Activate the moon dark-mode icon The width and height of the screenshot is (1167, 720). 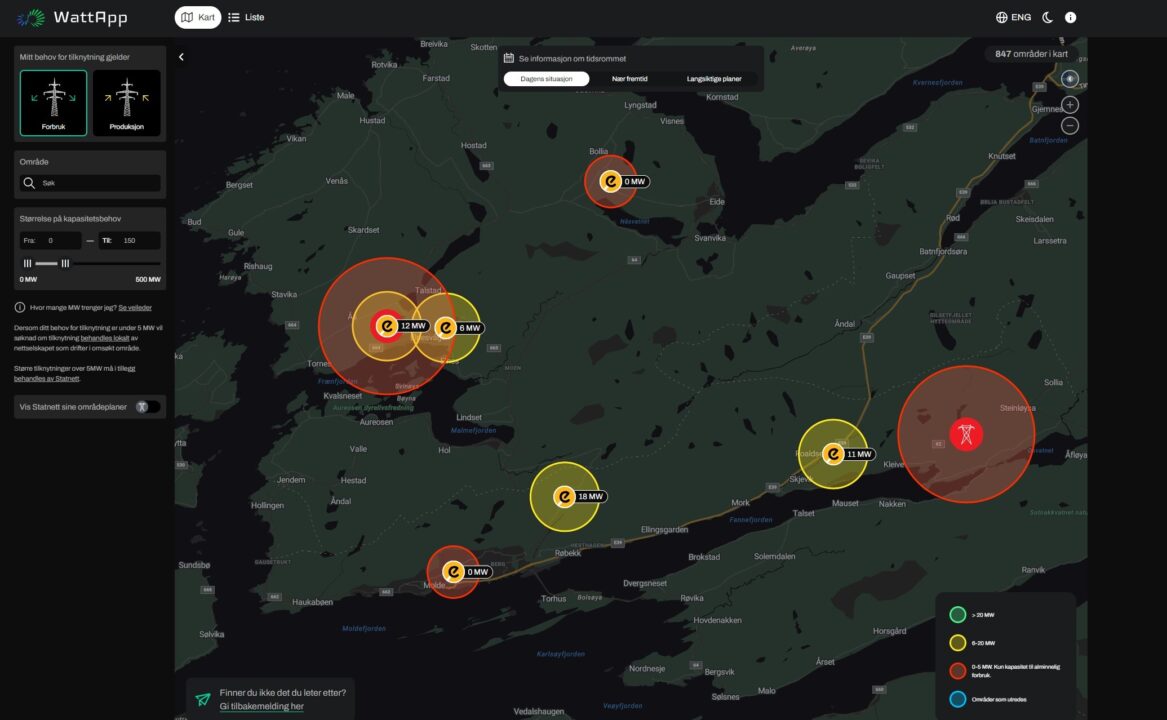tap(1046, 16)
